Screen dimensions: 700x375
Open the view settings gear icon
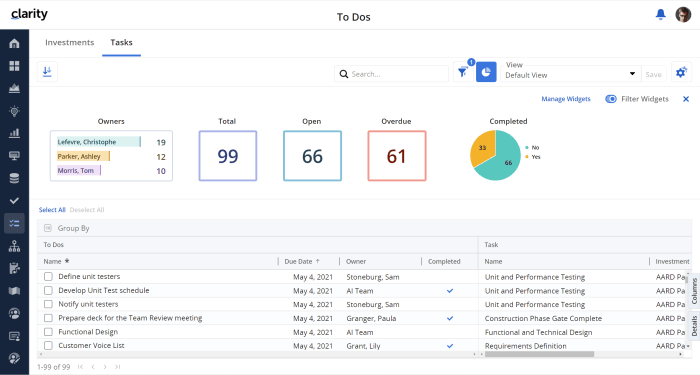681,72
